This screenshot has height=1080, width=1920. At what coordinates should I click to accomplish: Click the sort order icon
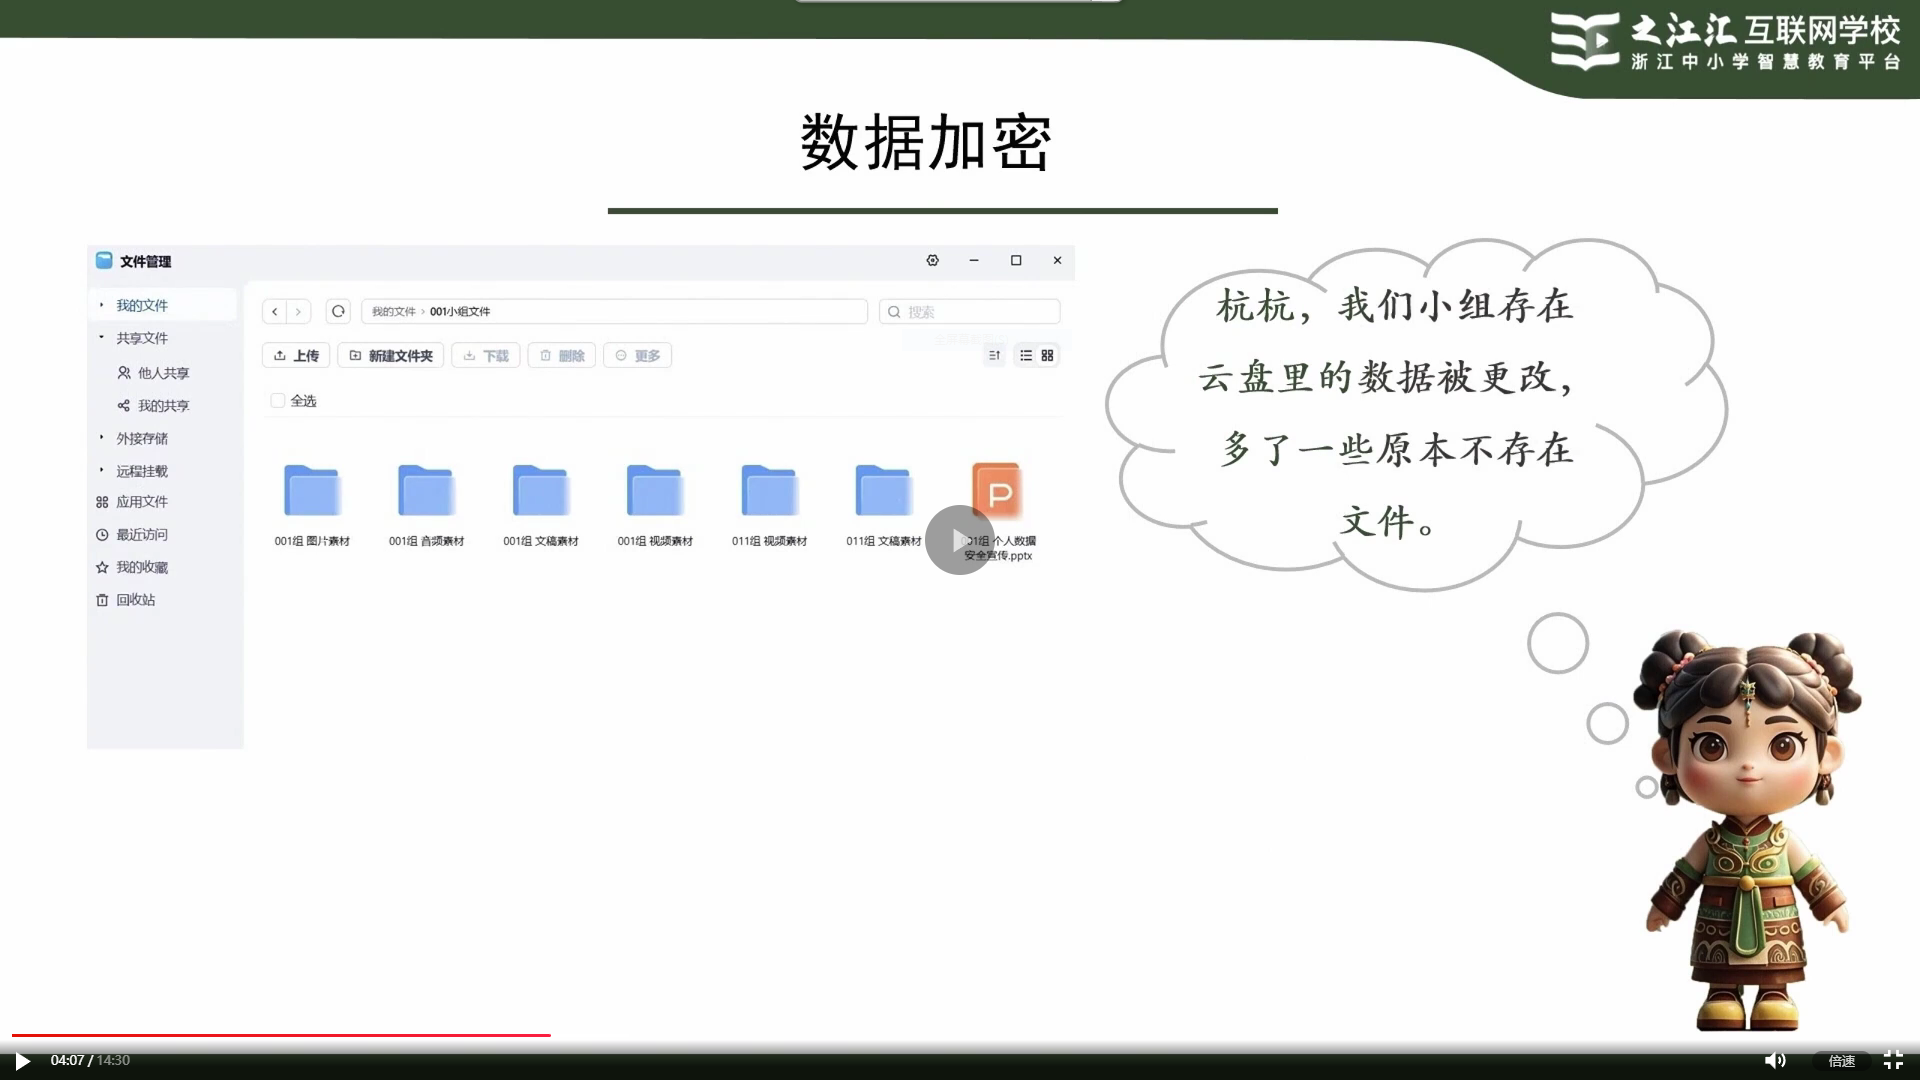coord(993,355)
